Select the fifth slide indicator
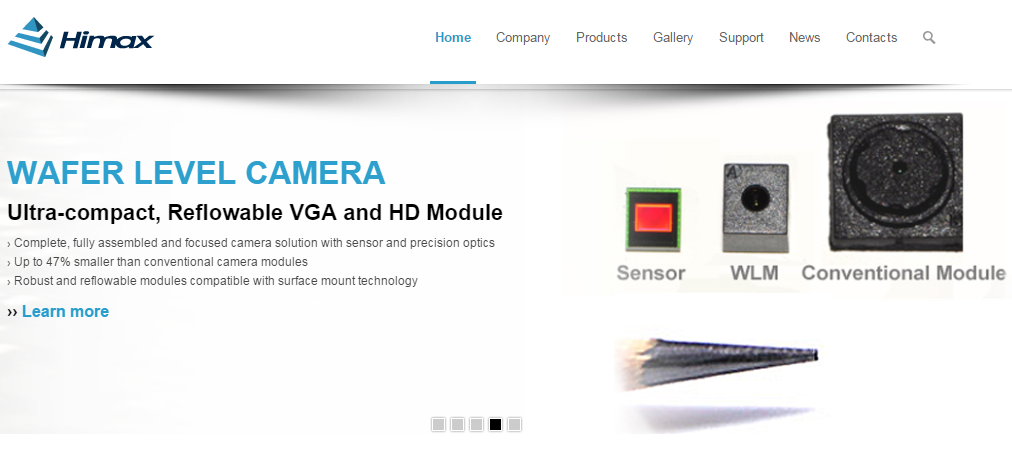 tap(514, 424)
